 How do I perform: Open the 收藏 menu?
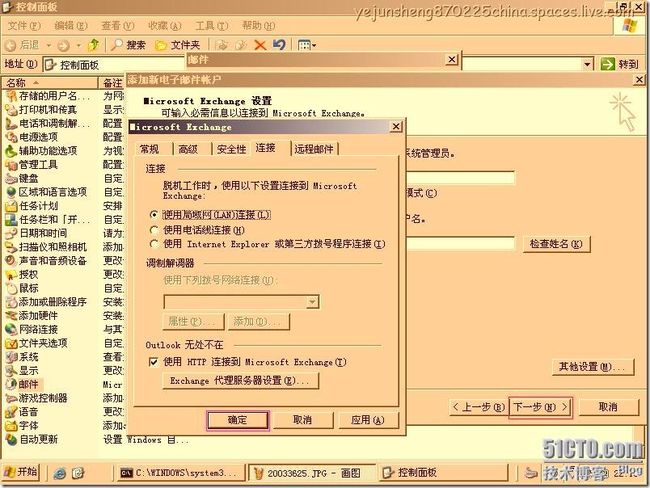click(x=165, y=26)
